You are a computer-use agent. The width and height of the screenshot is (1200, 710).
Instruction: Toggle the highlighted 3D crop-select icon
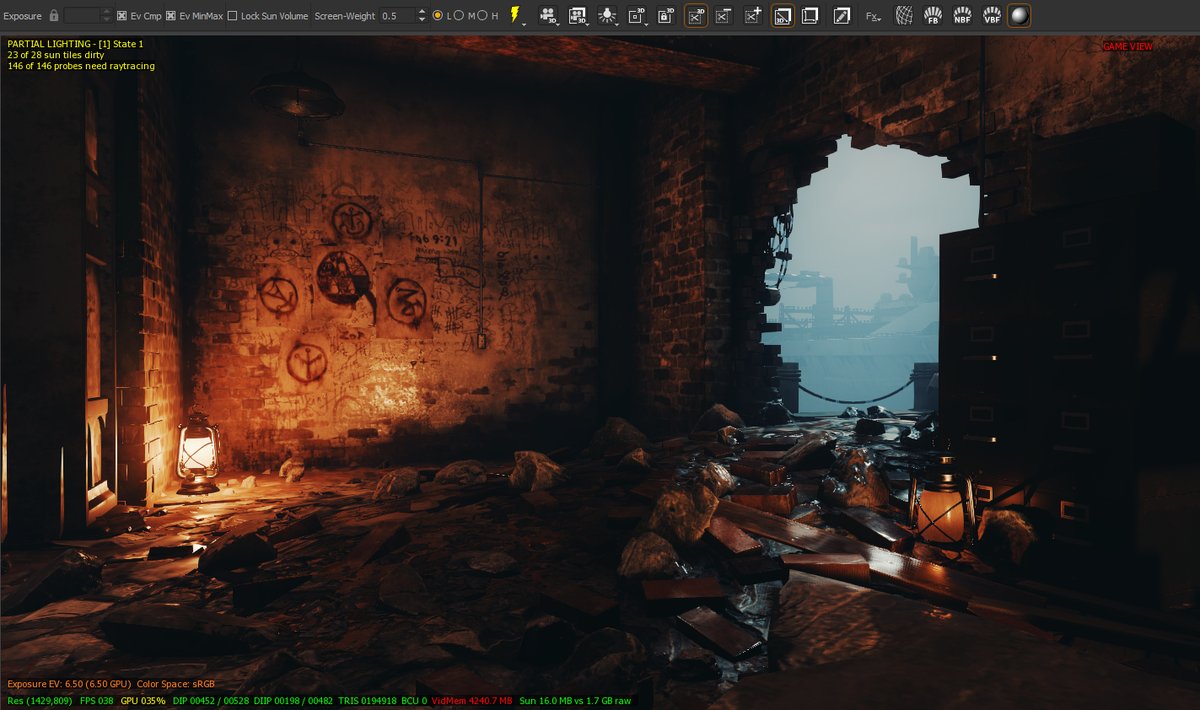click(697, 15)
